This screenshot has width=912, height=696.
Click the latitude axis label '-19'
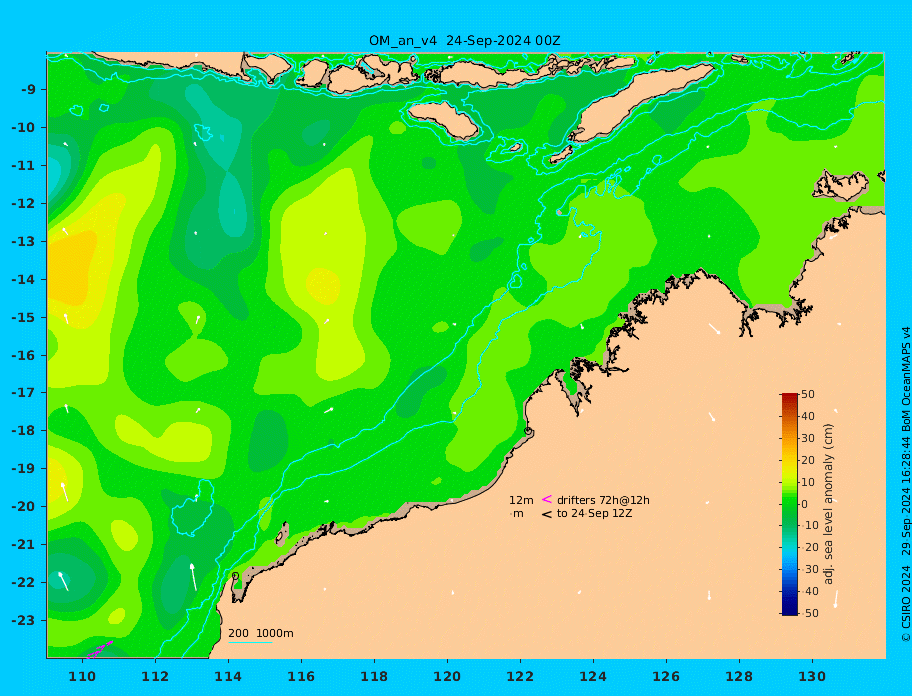click(x=23, y=469)
